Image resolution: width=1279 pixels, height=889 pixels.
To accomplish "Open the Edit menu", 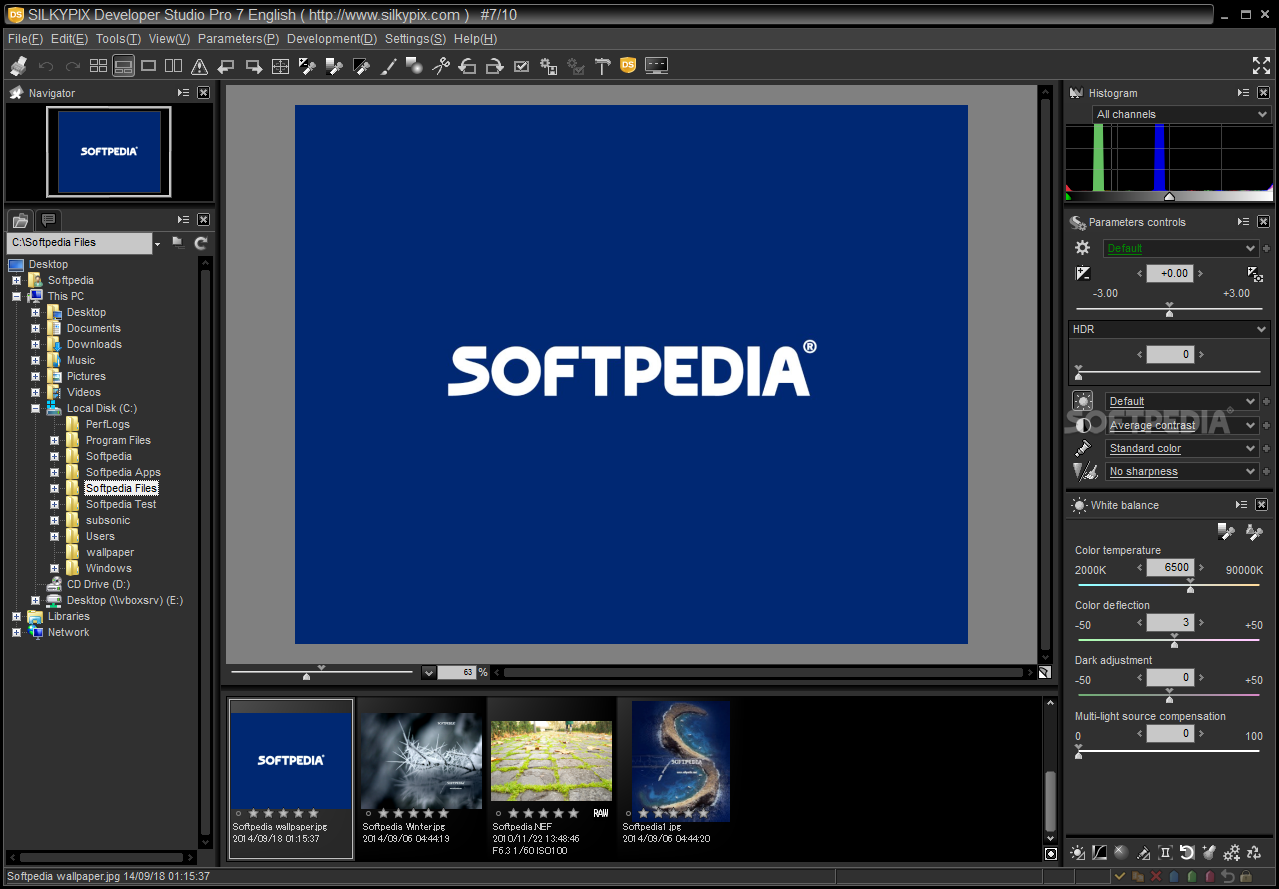I will [x=69, y=39].
